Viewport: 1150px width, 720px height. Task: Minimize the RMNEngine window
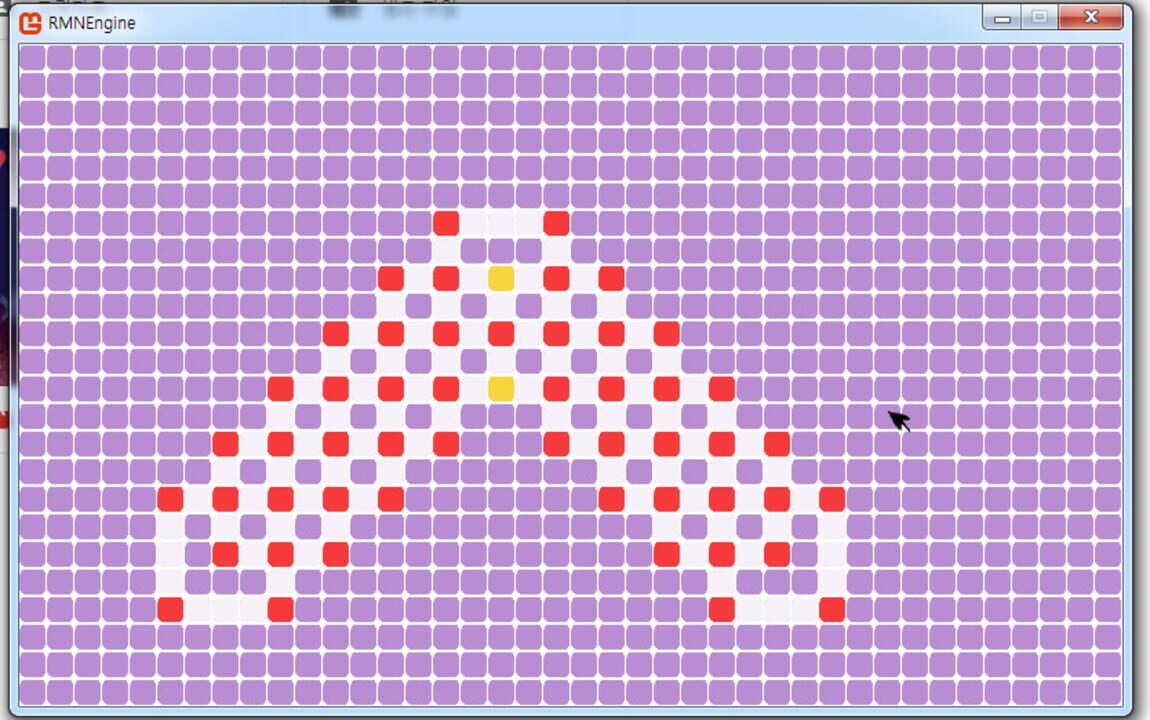(x=1001, y=17)
